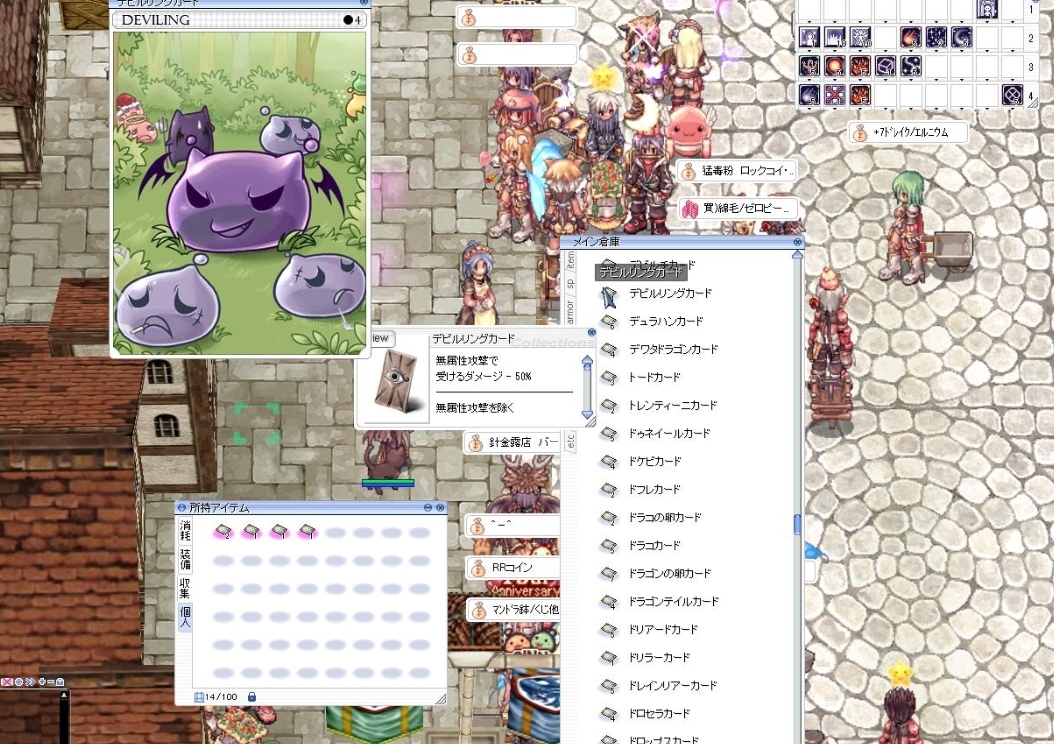Open the +7ドレイク/エルニウム vendor shop
Viewport: 1054px width, 744px height.
[908, 133]
